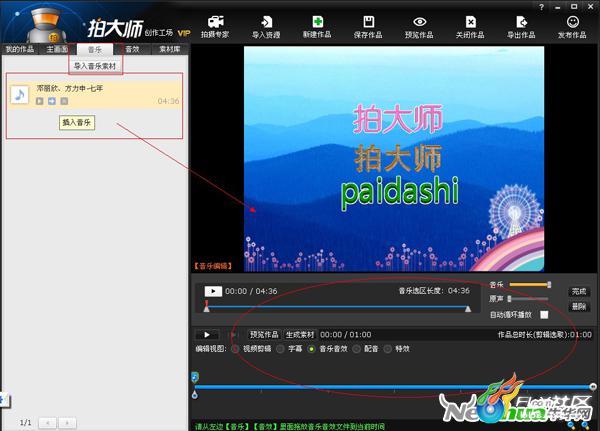Click the 【音乐编辑】 label under preview
The image size is (600, 431).
(x=213, y=266)
